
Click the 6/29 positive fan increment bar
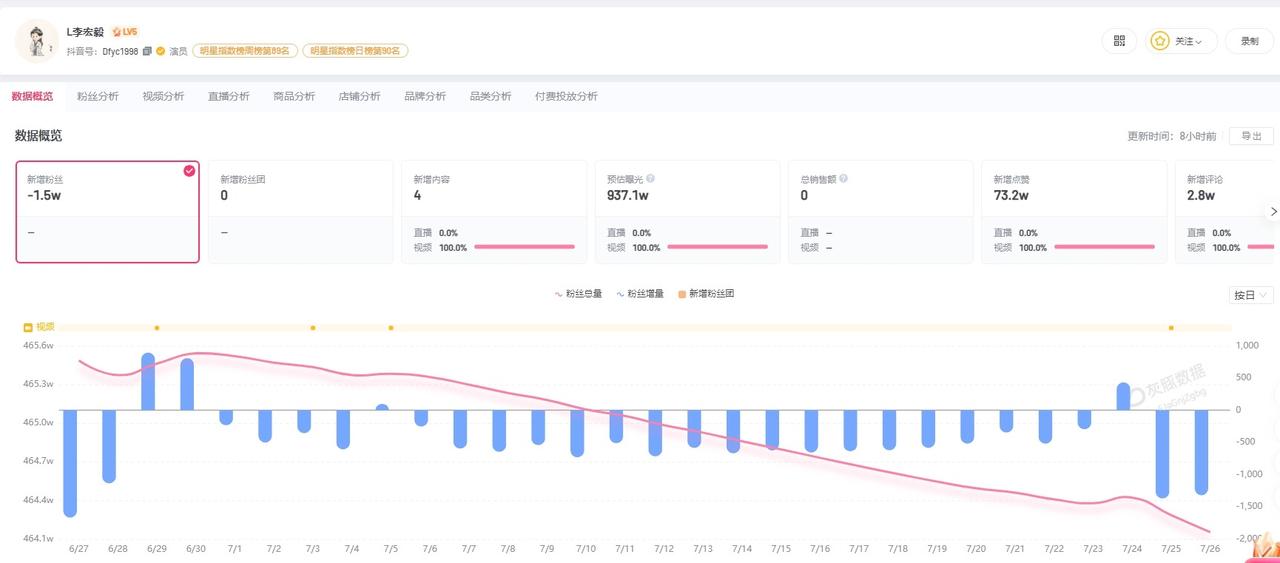tap(148, 381)
